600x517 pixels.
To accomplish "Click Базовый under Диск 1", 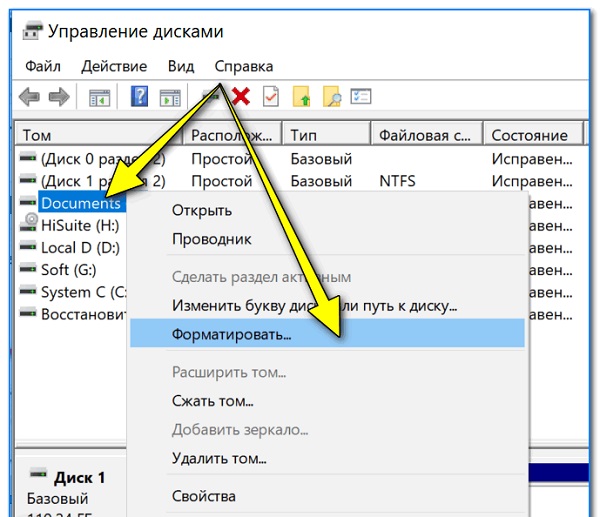I will point(57,499).
